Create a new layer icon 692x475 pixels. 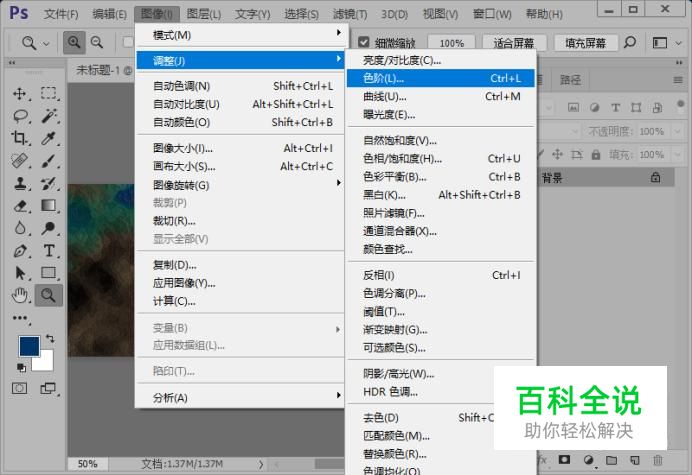(x=635, y=460)
